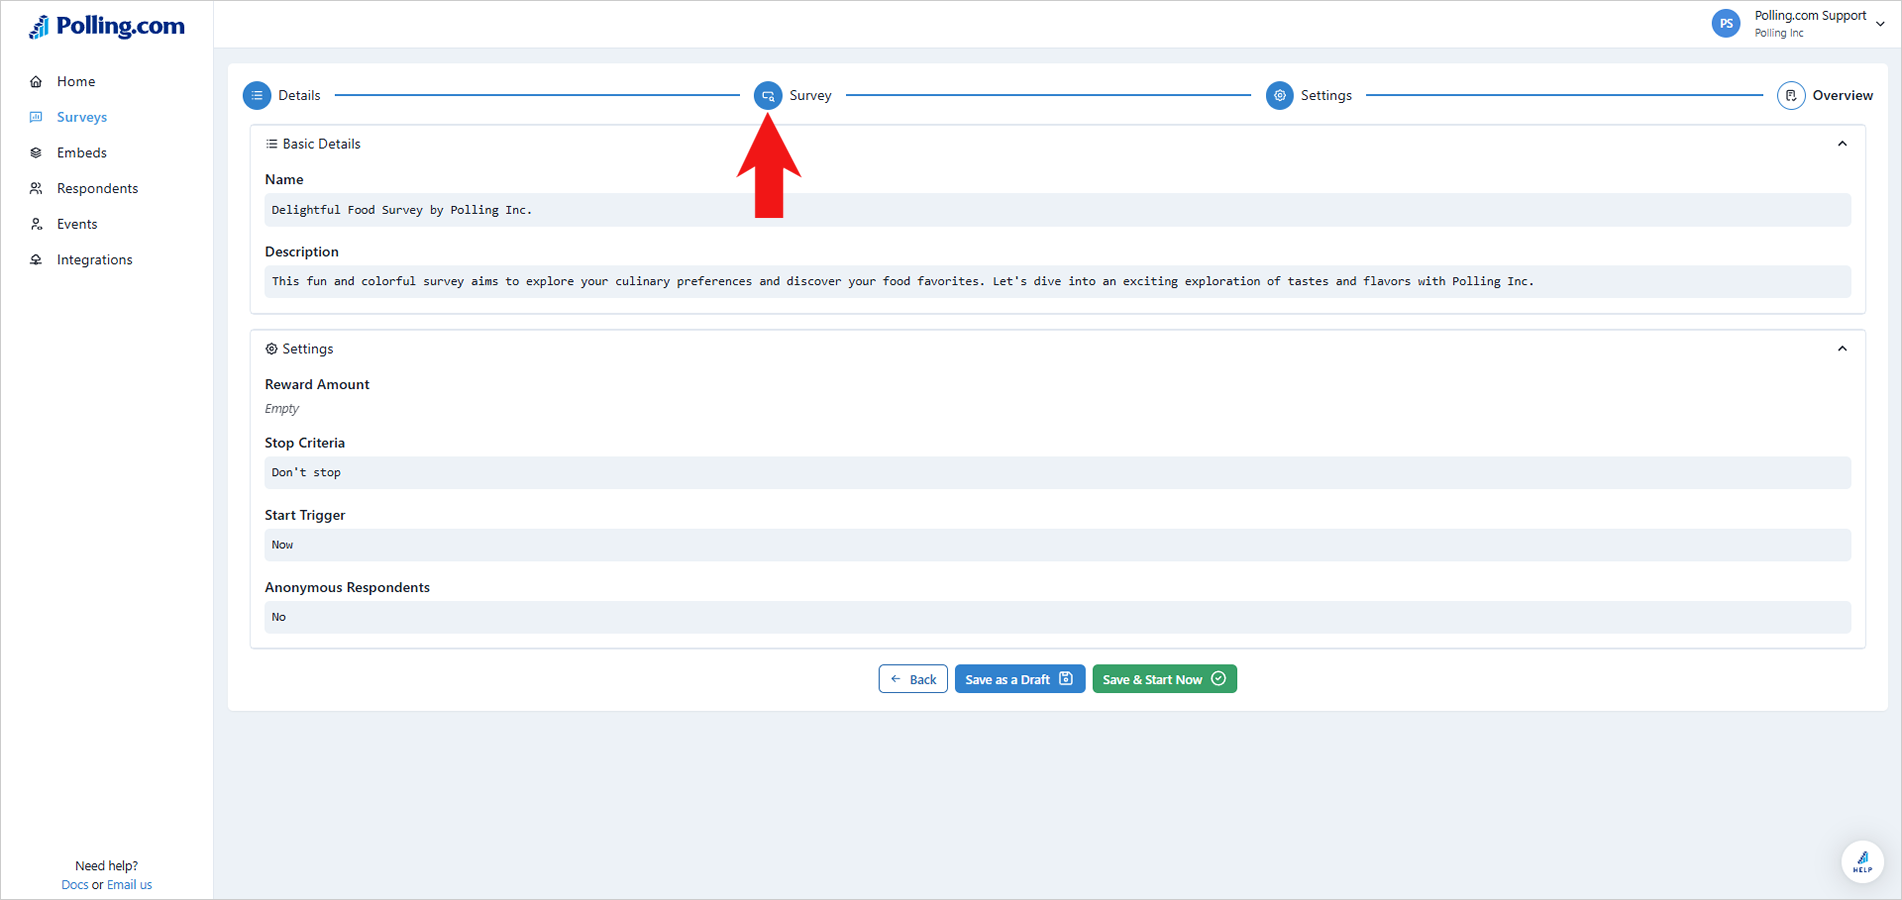This screenshot has height=900, width=1902.
Task: Click the "Reward Amount" label
Action: [x=317, y=384]
